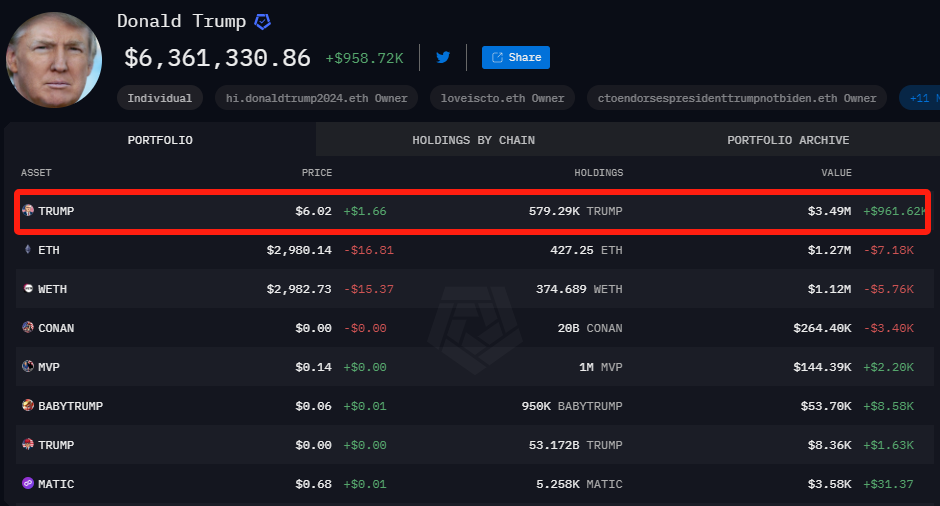Click the hi.donaldtrump2024.eth Owner tag
This screenshot has width=940, height=506.
[x=317, y=98]
